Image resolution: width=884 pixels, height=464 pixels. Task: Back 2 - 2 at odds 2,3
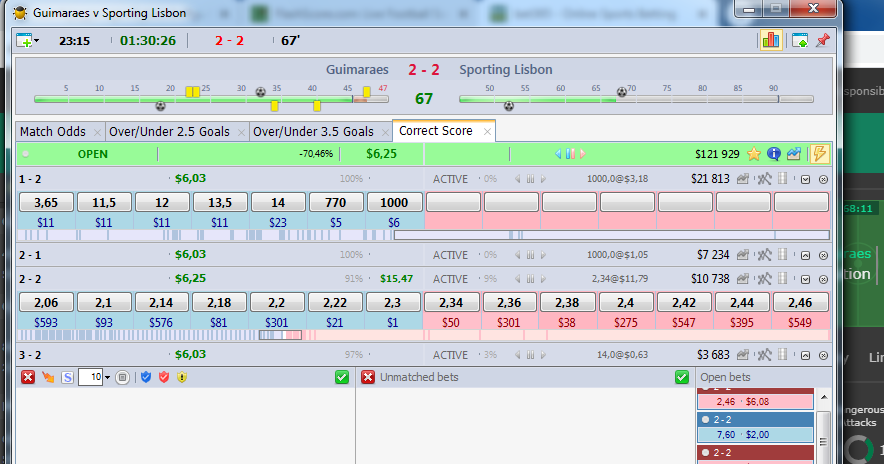click(393, 302)
